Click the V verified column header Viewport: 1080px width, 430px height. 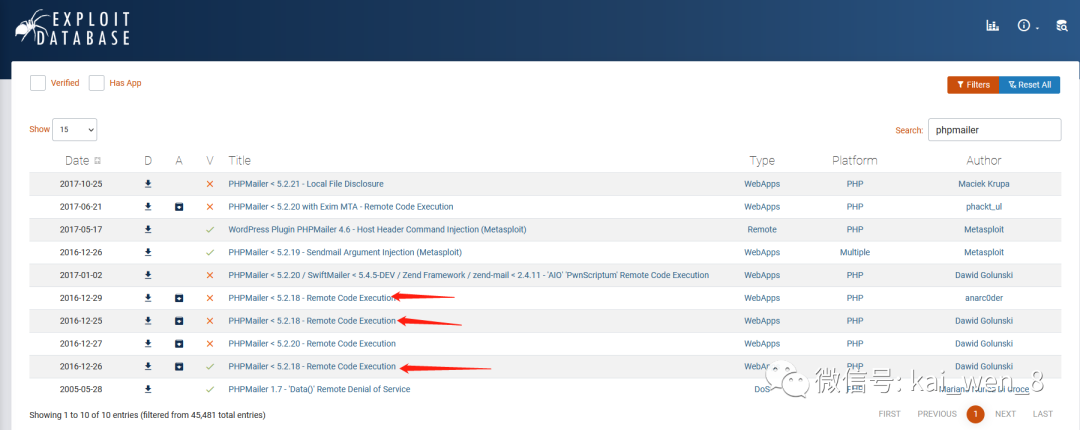pos(210,161)
